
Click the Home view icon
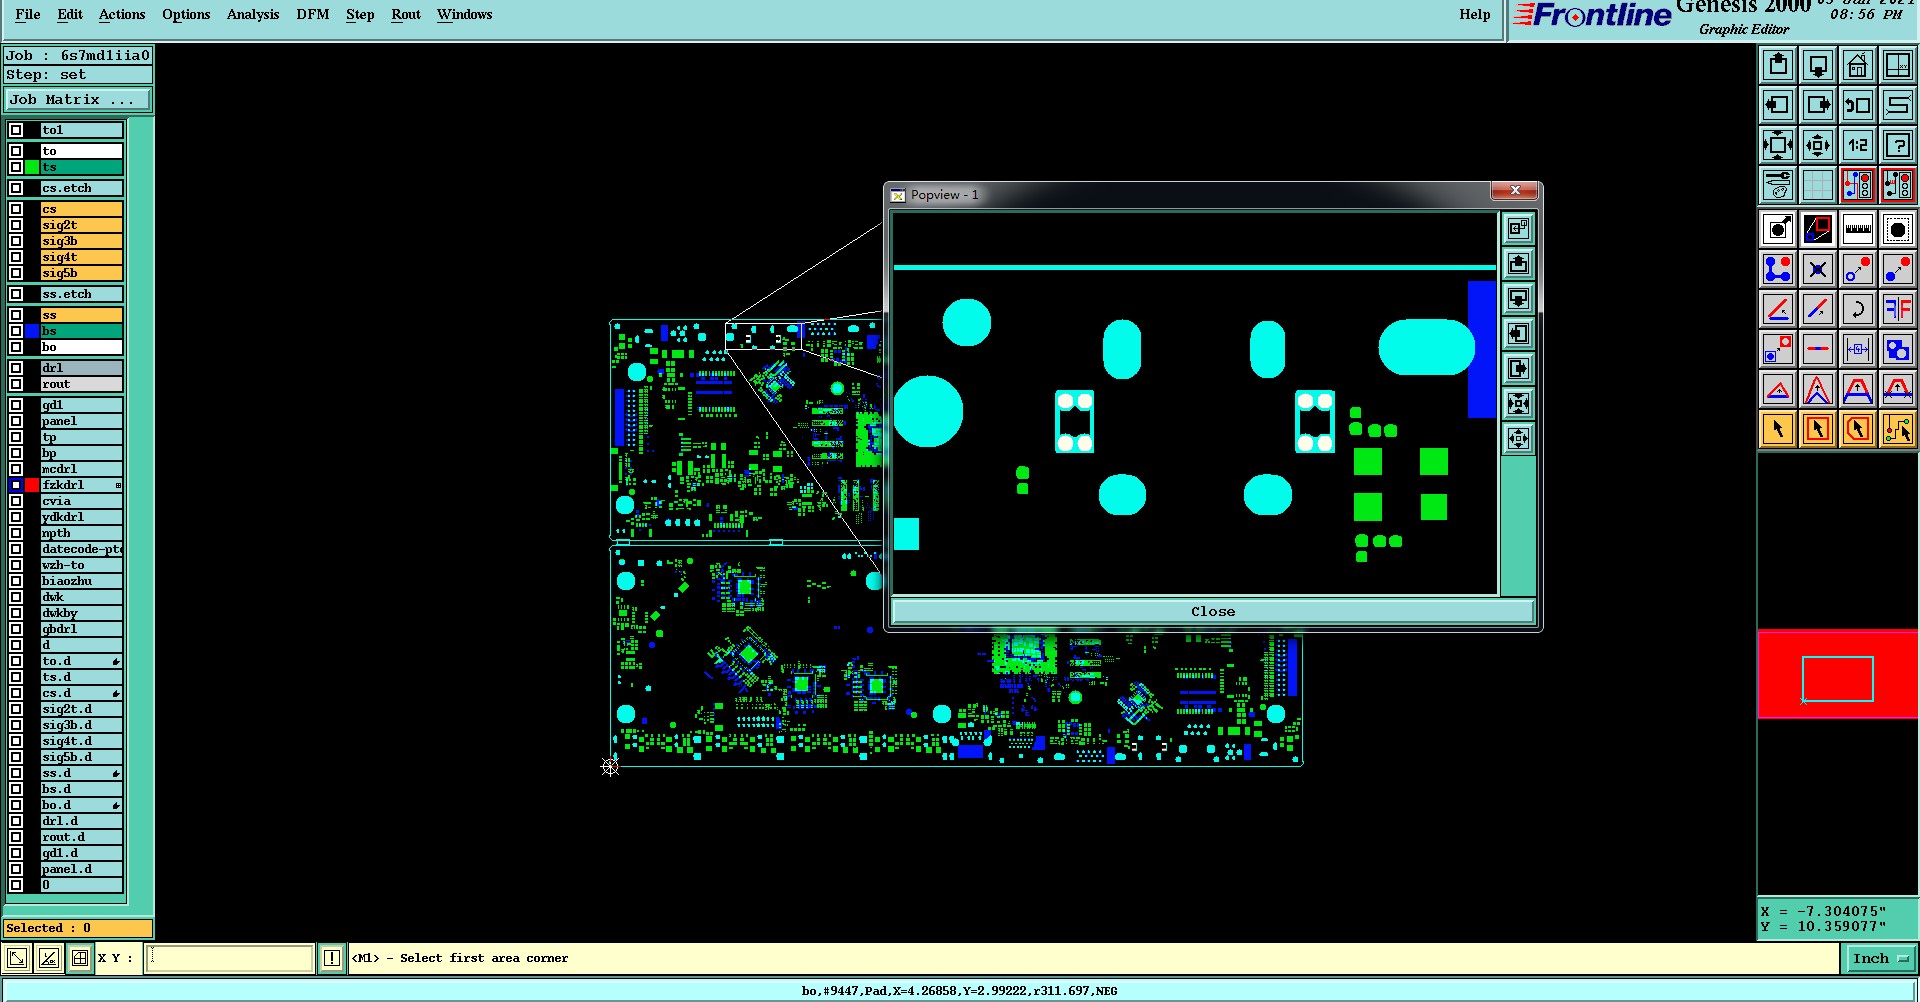(x=1858, y=65)
